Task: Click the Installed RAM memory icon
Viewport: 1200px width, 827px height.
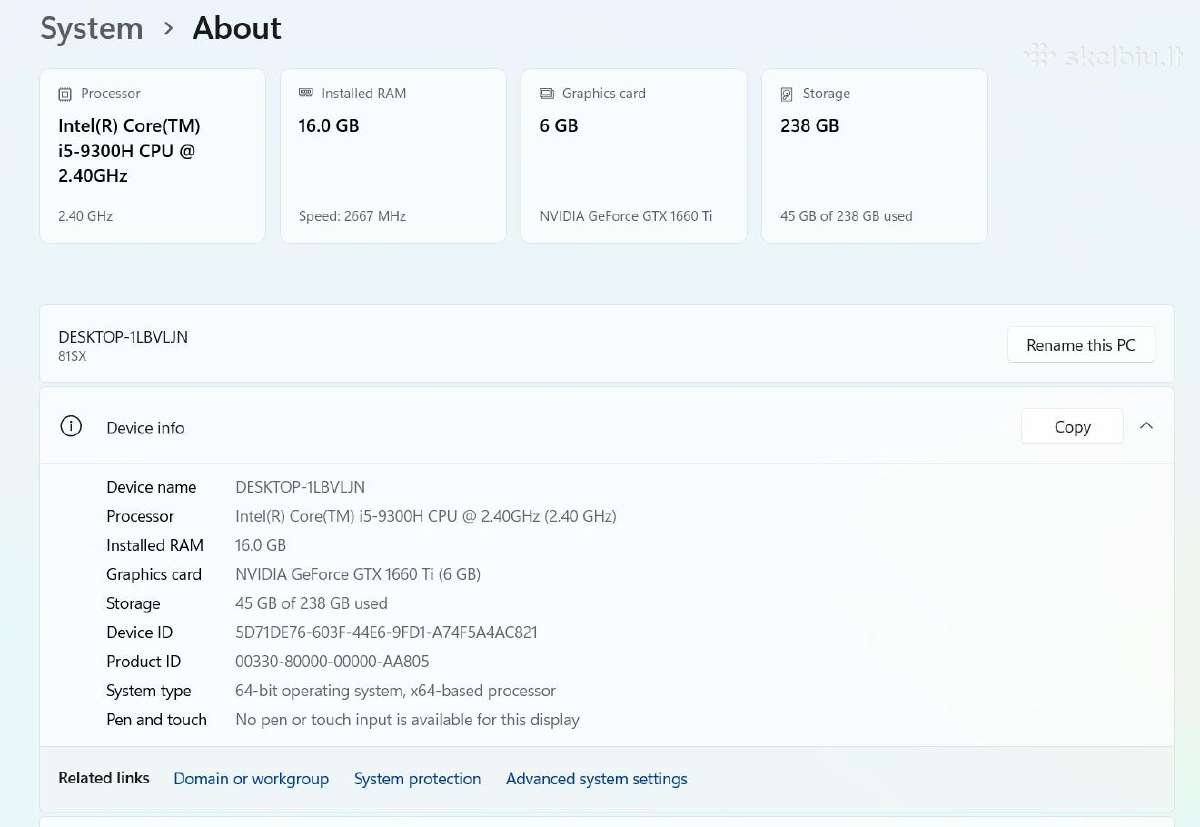Action: click(x=306, y=93)
